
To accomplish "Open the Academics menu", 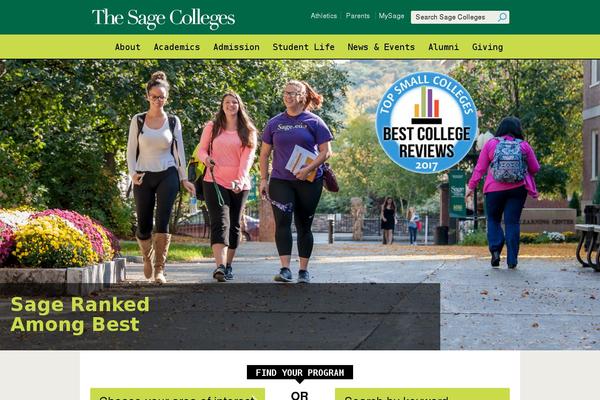I will (x=177, y=47).
